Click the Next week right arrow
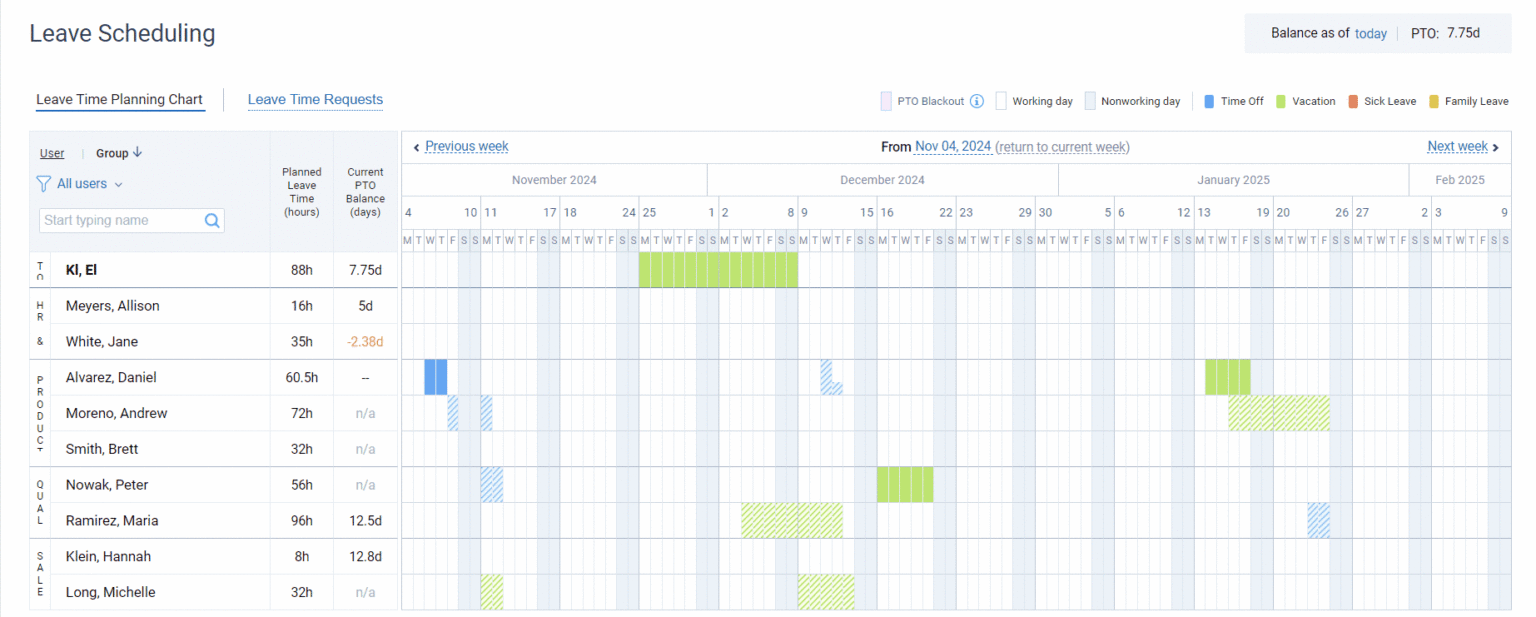The width and height of the screenshot is (1536, 617). (1496, 148)
